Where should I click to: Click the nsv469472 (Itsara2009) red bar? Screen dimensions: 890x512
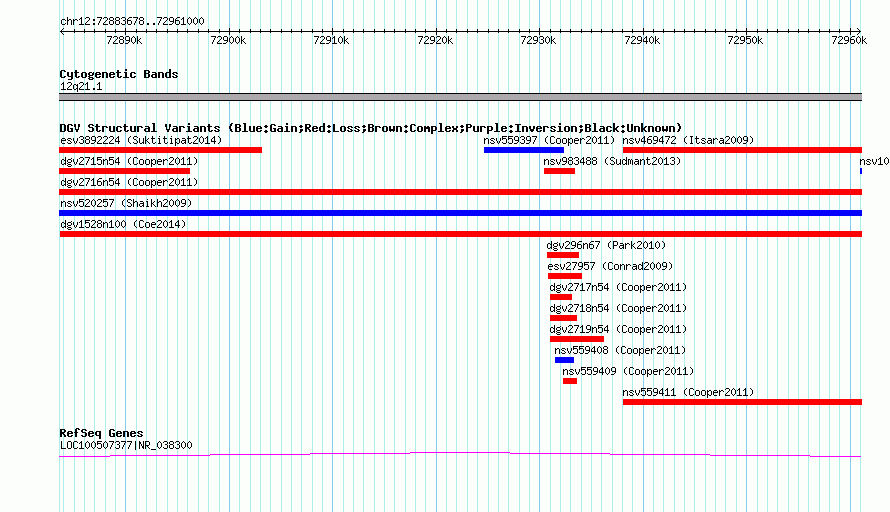pos(742,150)
